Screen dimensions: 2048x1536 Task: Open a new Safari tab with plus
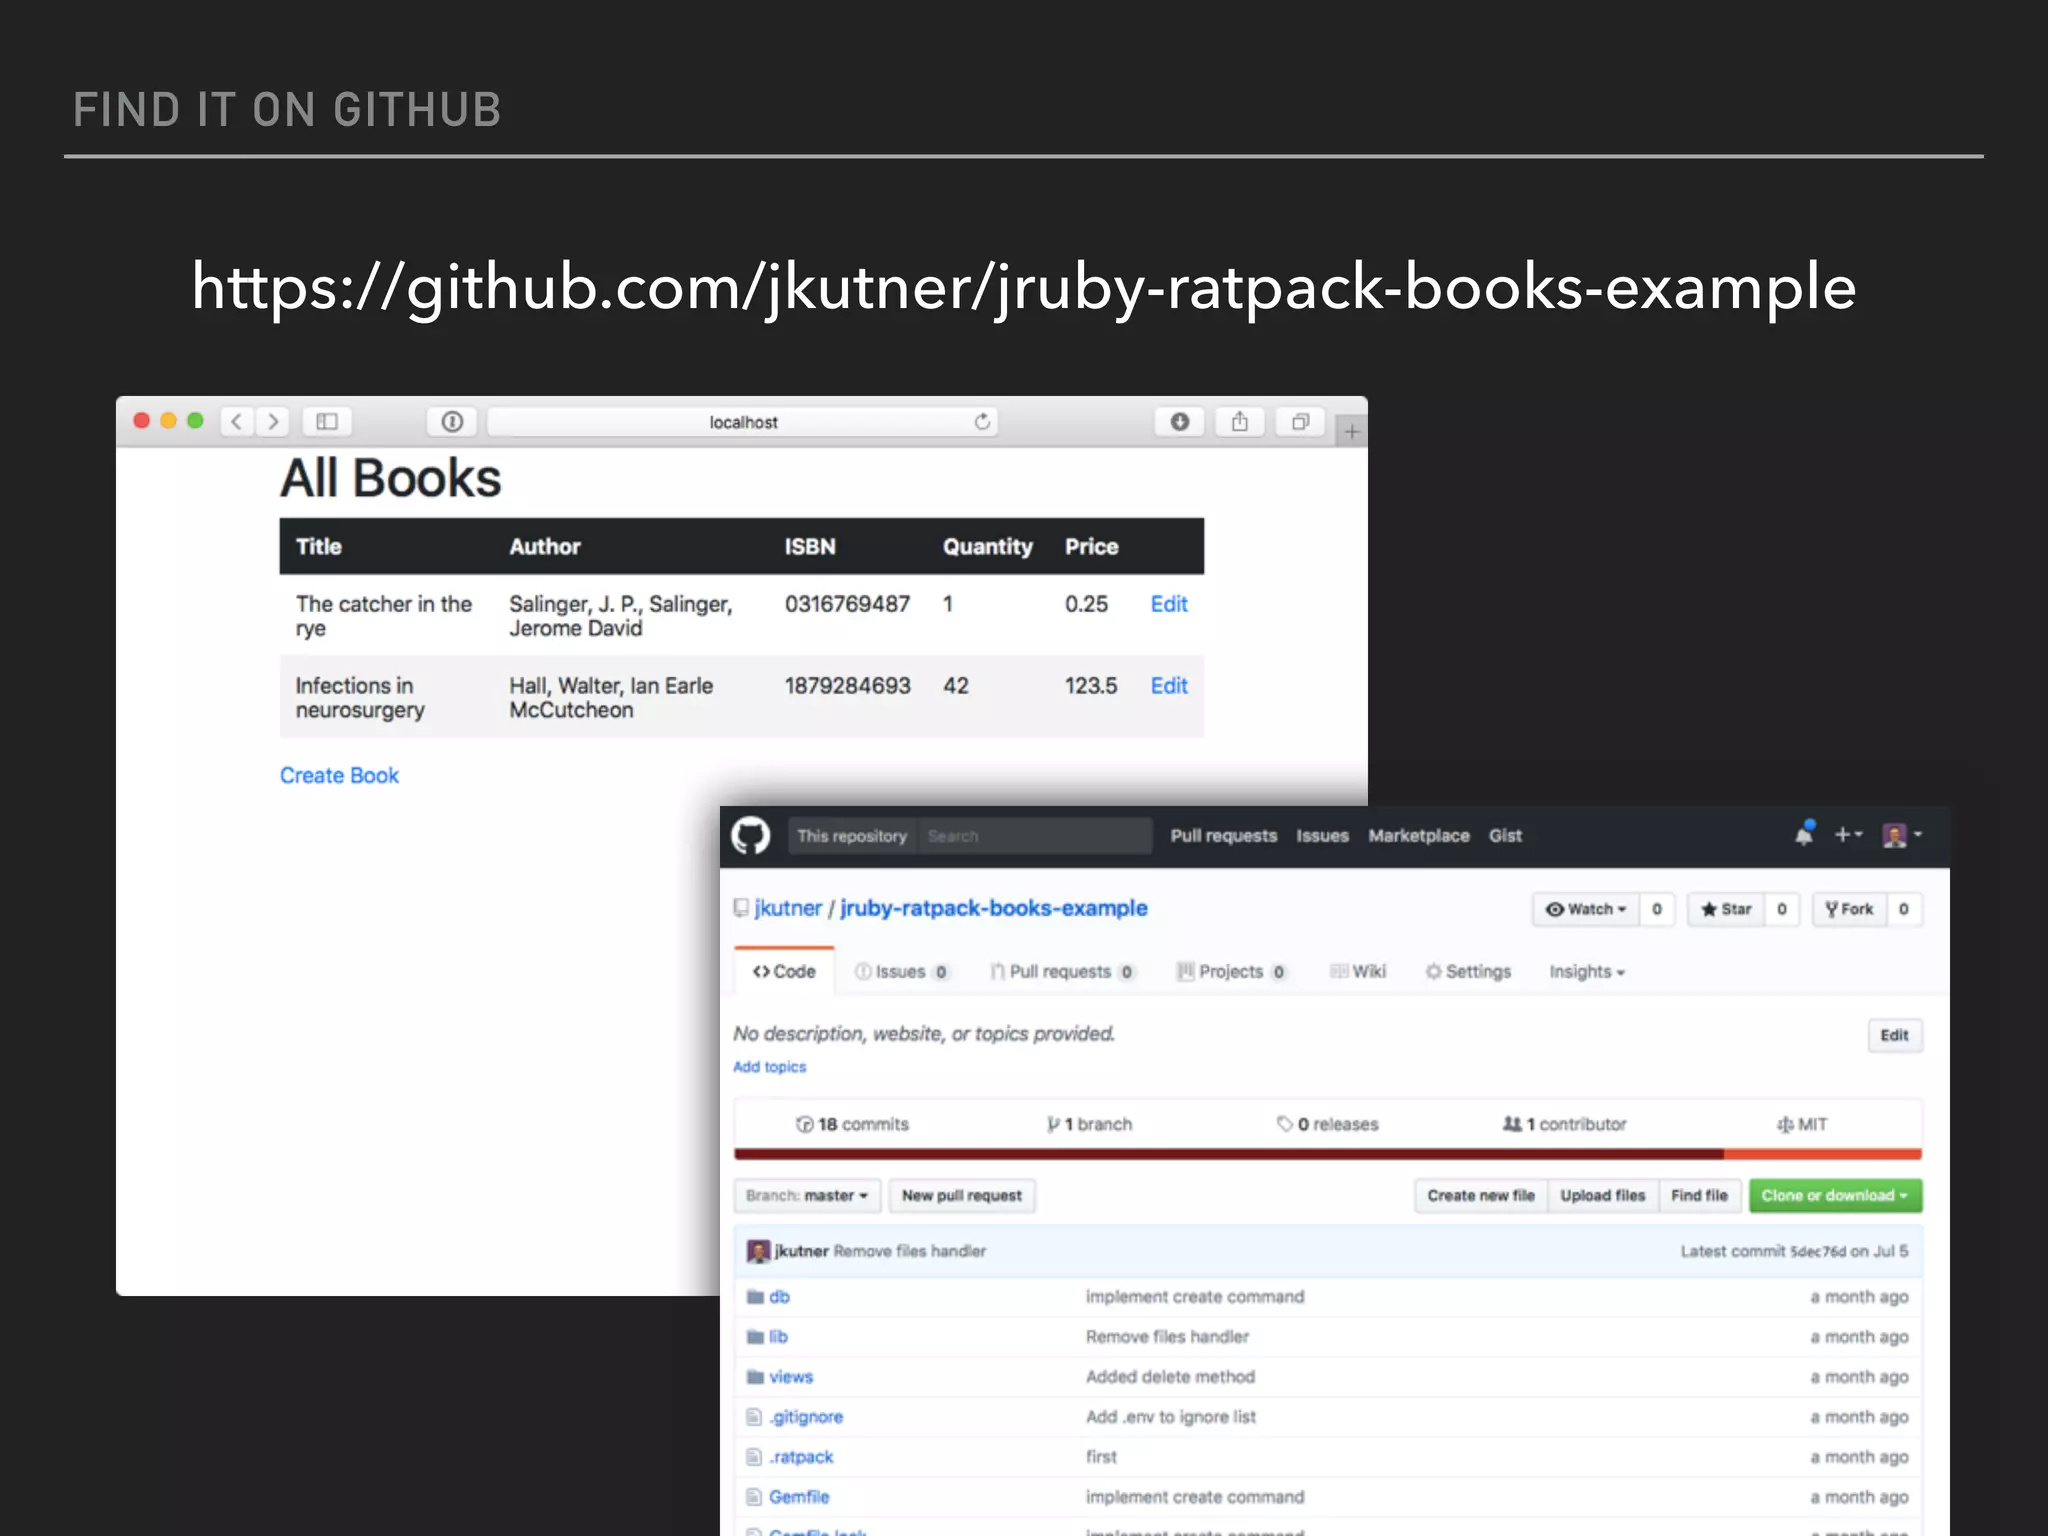1351,431
